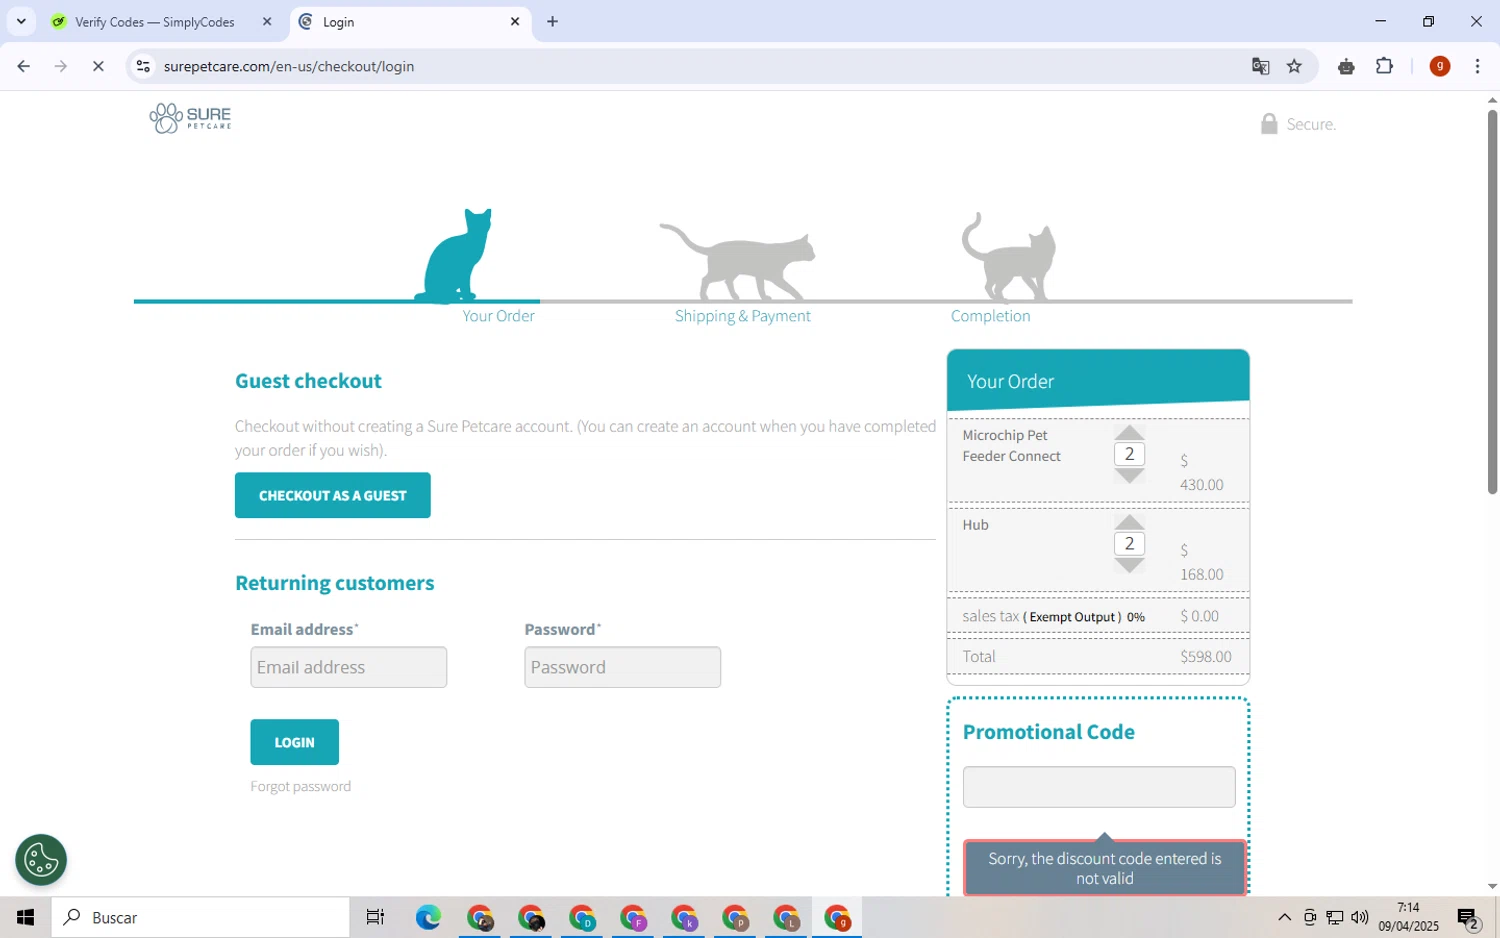
Task: Open the network icon in system tray
Action: tap(1335, 917)
